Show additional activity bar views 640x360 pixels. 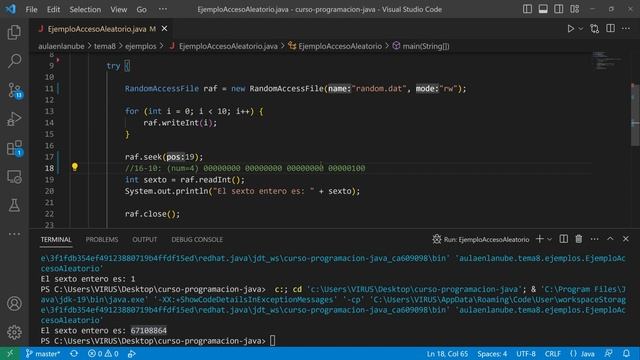pyautogui.click(x=14, y=234)
